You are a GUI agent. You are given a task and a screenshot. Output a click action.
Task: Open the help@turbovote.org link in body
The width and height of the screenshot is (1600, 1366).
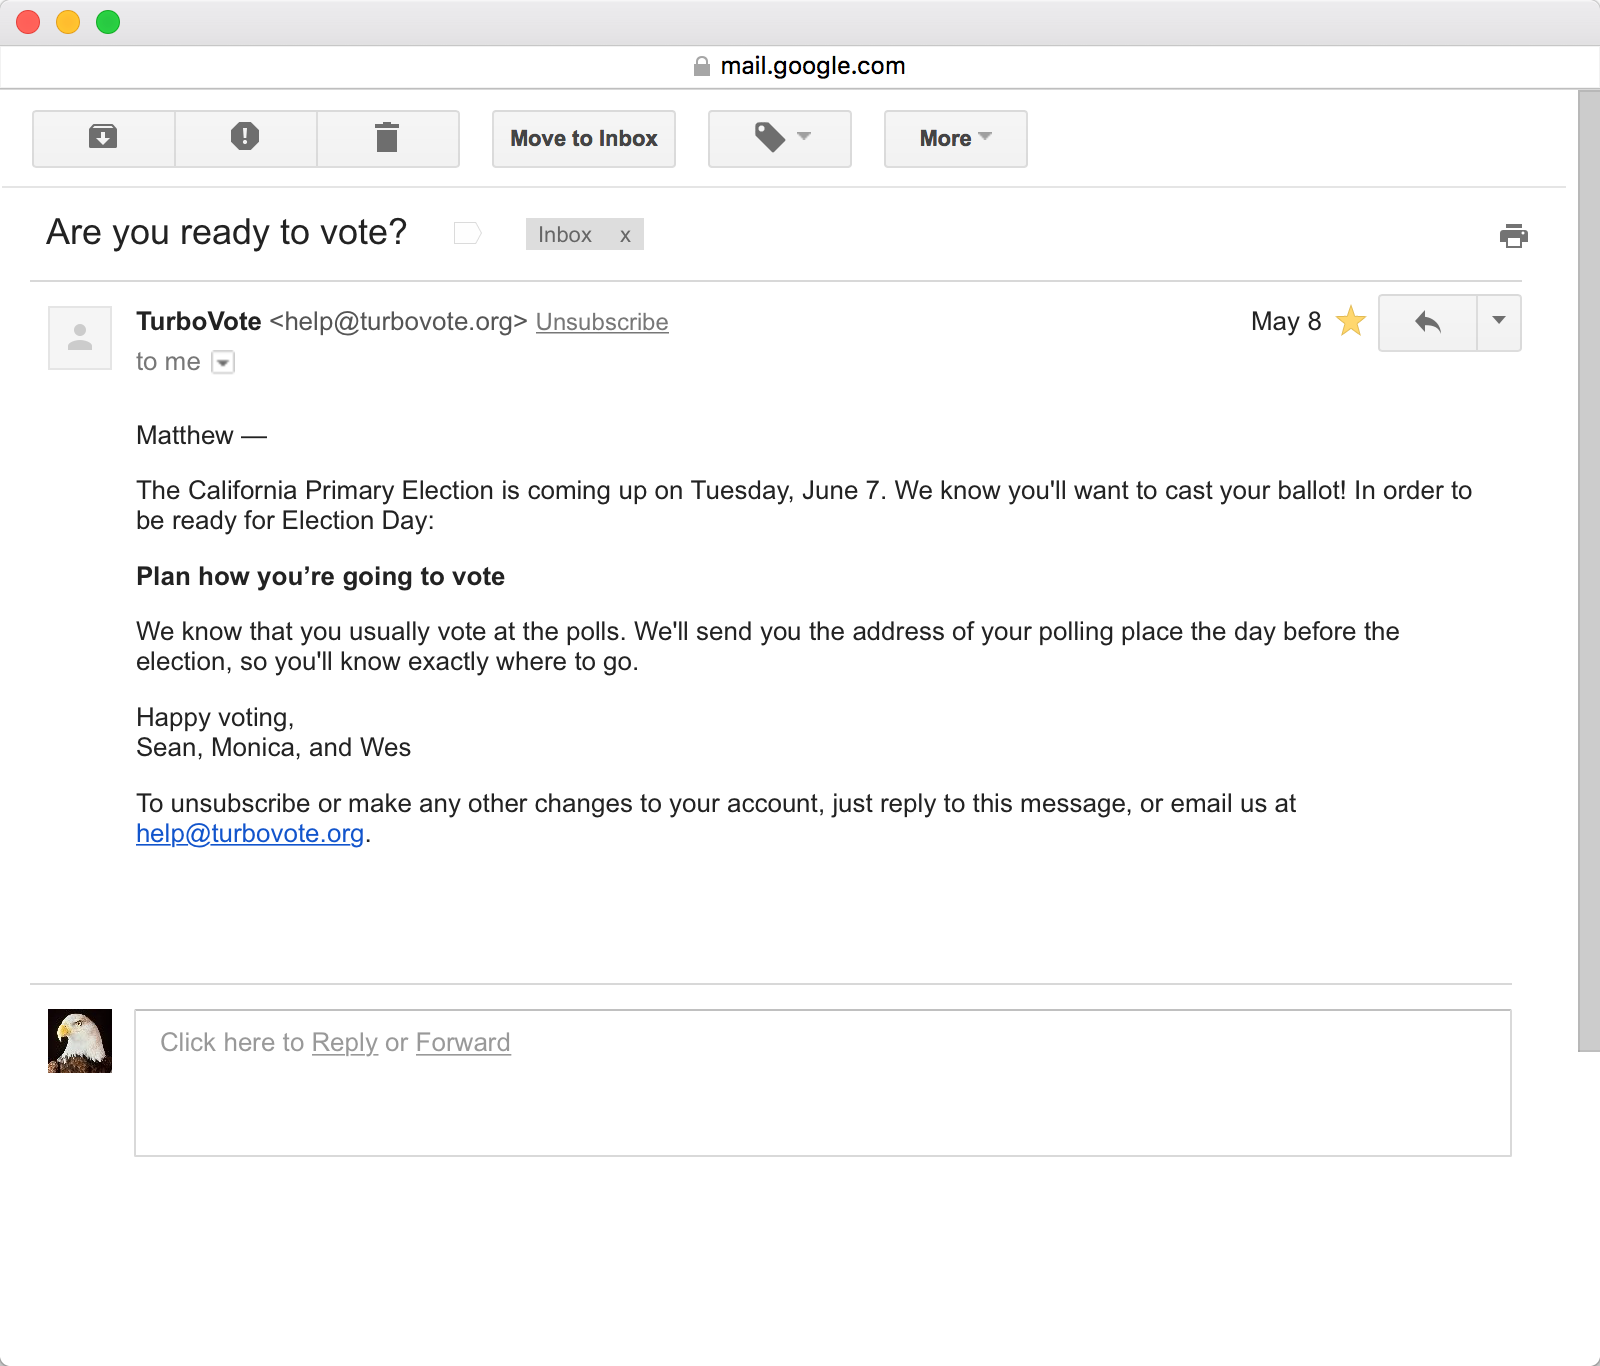click(250, 833)
